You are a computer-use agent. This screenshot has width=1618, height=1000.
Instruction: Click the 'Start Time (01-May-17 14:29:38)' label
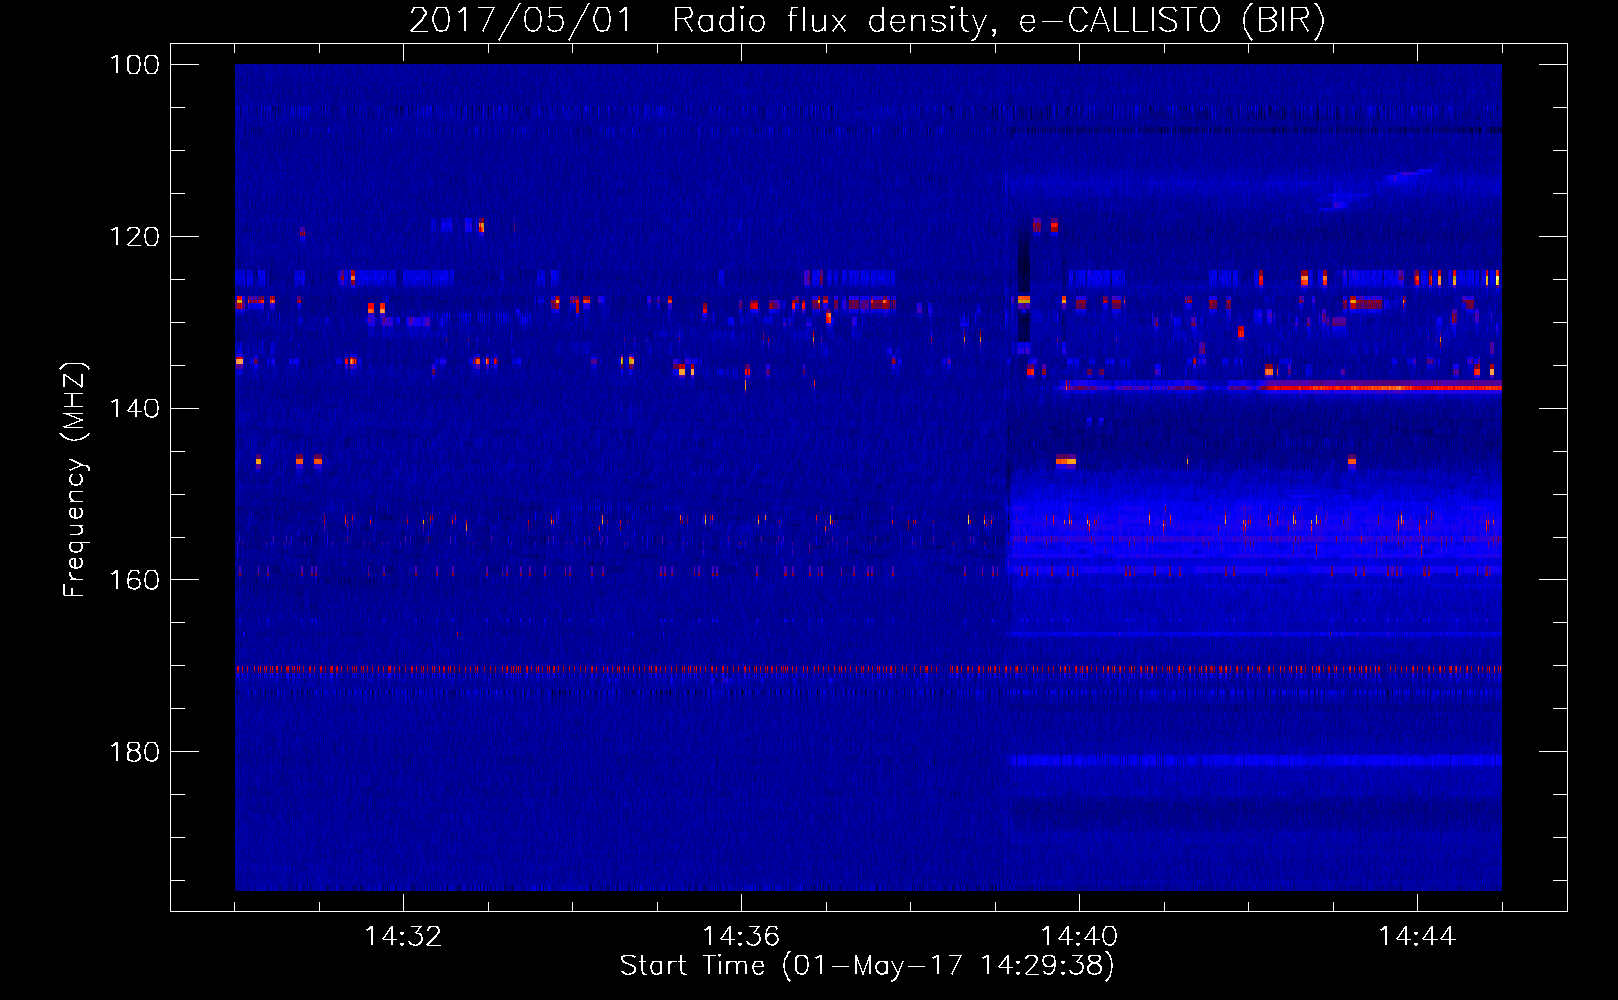coord(867,965)
